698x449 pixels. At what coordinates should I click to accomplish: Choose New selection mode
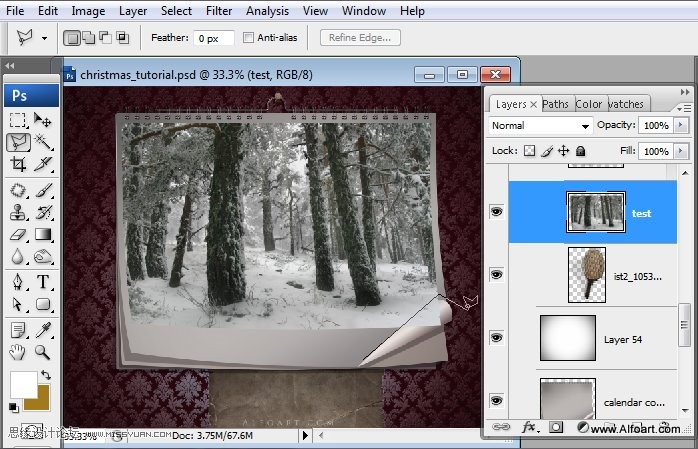[71, 38]
